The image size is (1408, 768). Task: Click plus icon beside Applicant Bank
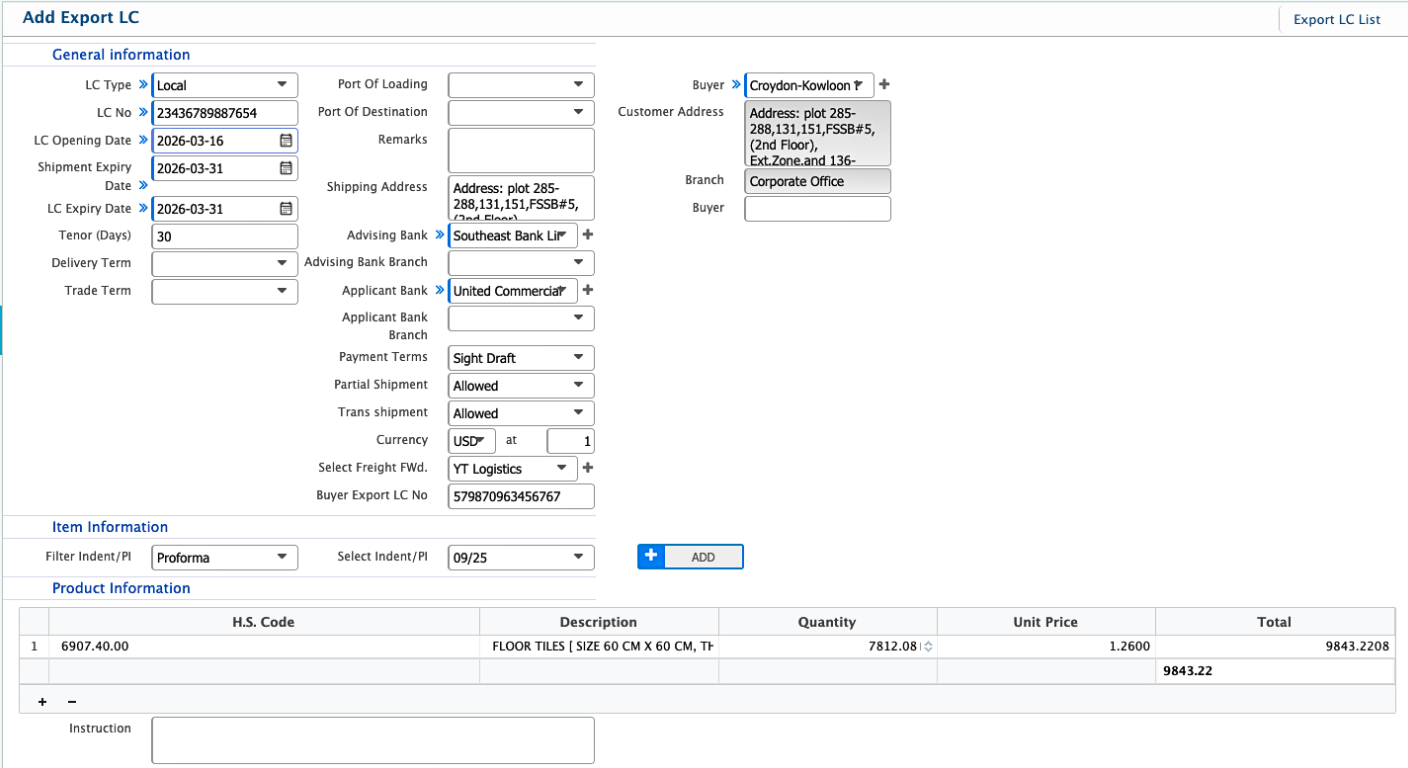(x=588, y=291)
